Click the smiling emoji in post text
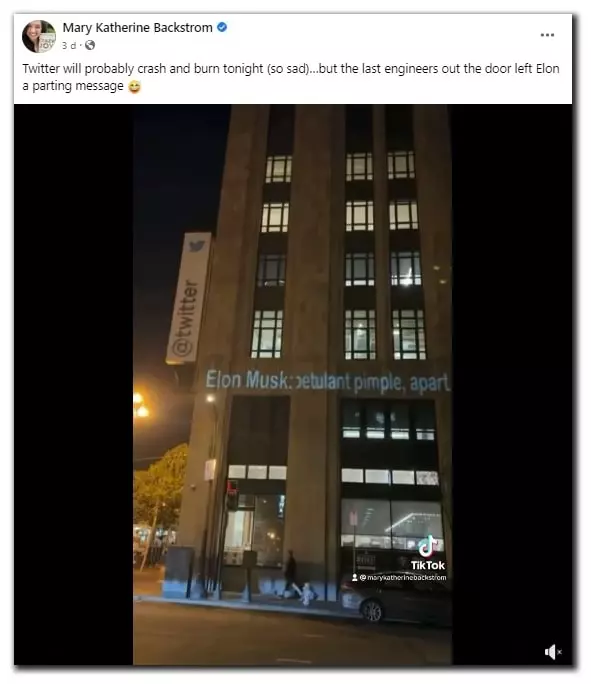 [x=134, y=87]
